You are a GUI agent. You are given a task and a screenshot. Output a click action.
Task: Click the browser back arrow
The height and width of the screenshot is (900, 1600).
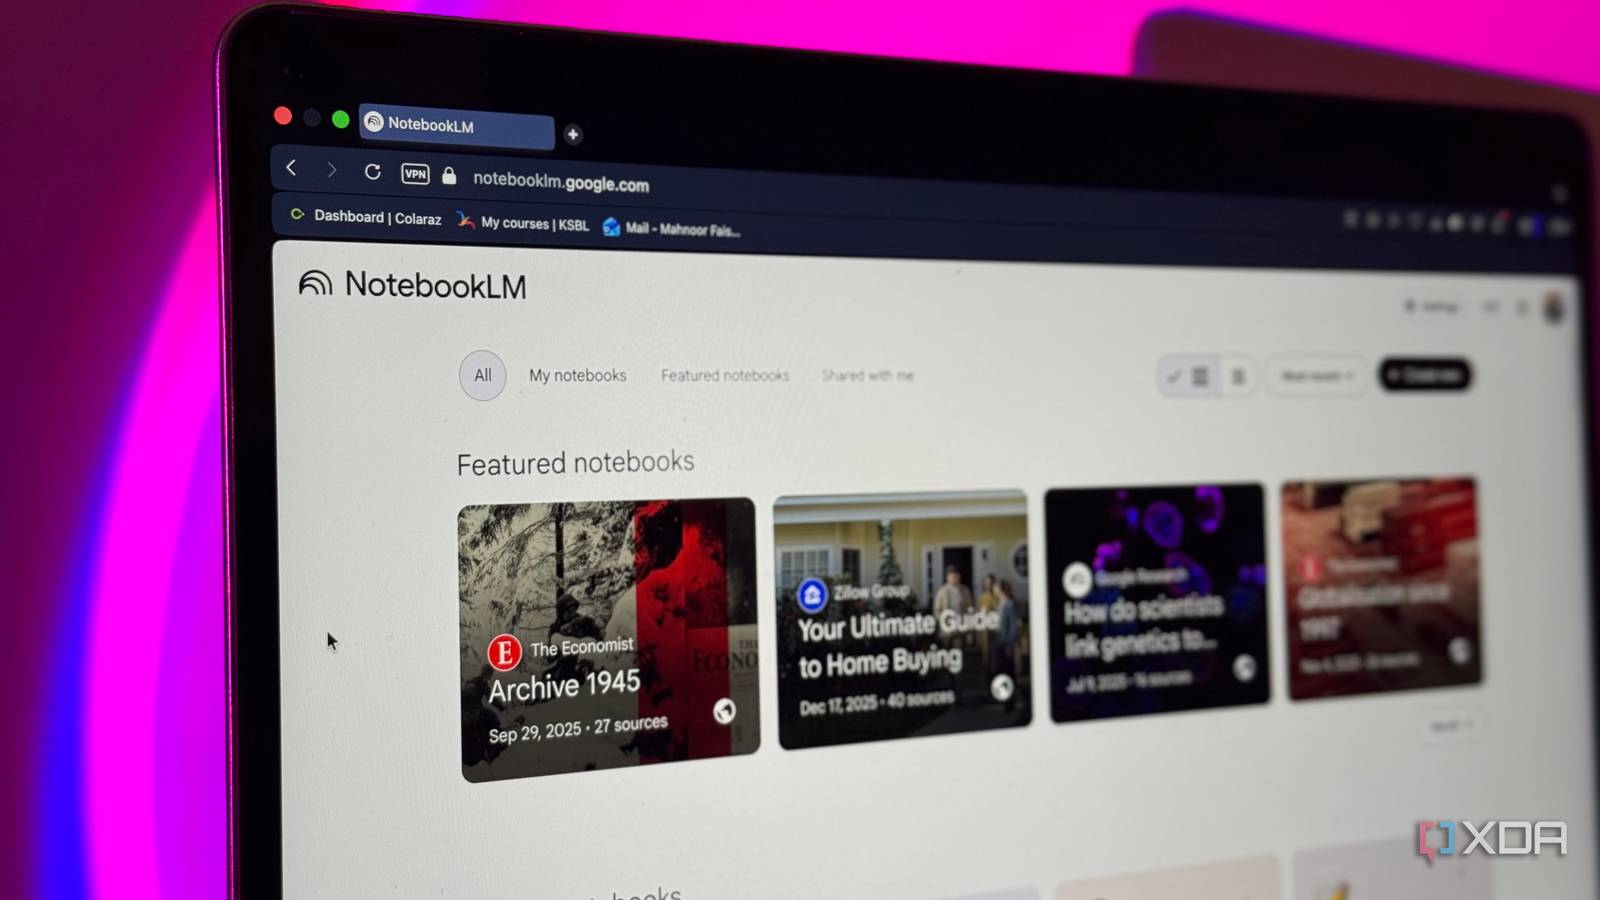point(291,168)
